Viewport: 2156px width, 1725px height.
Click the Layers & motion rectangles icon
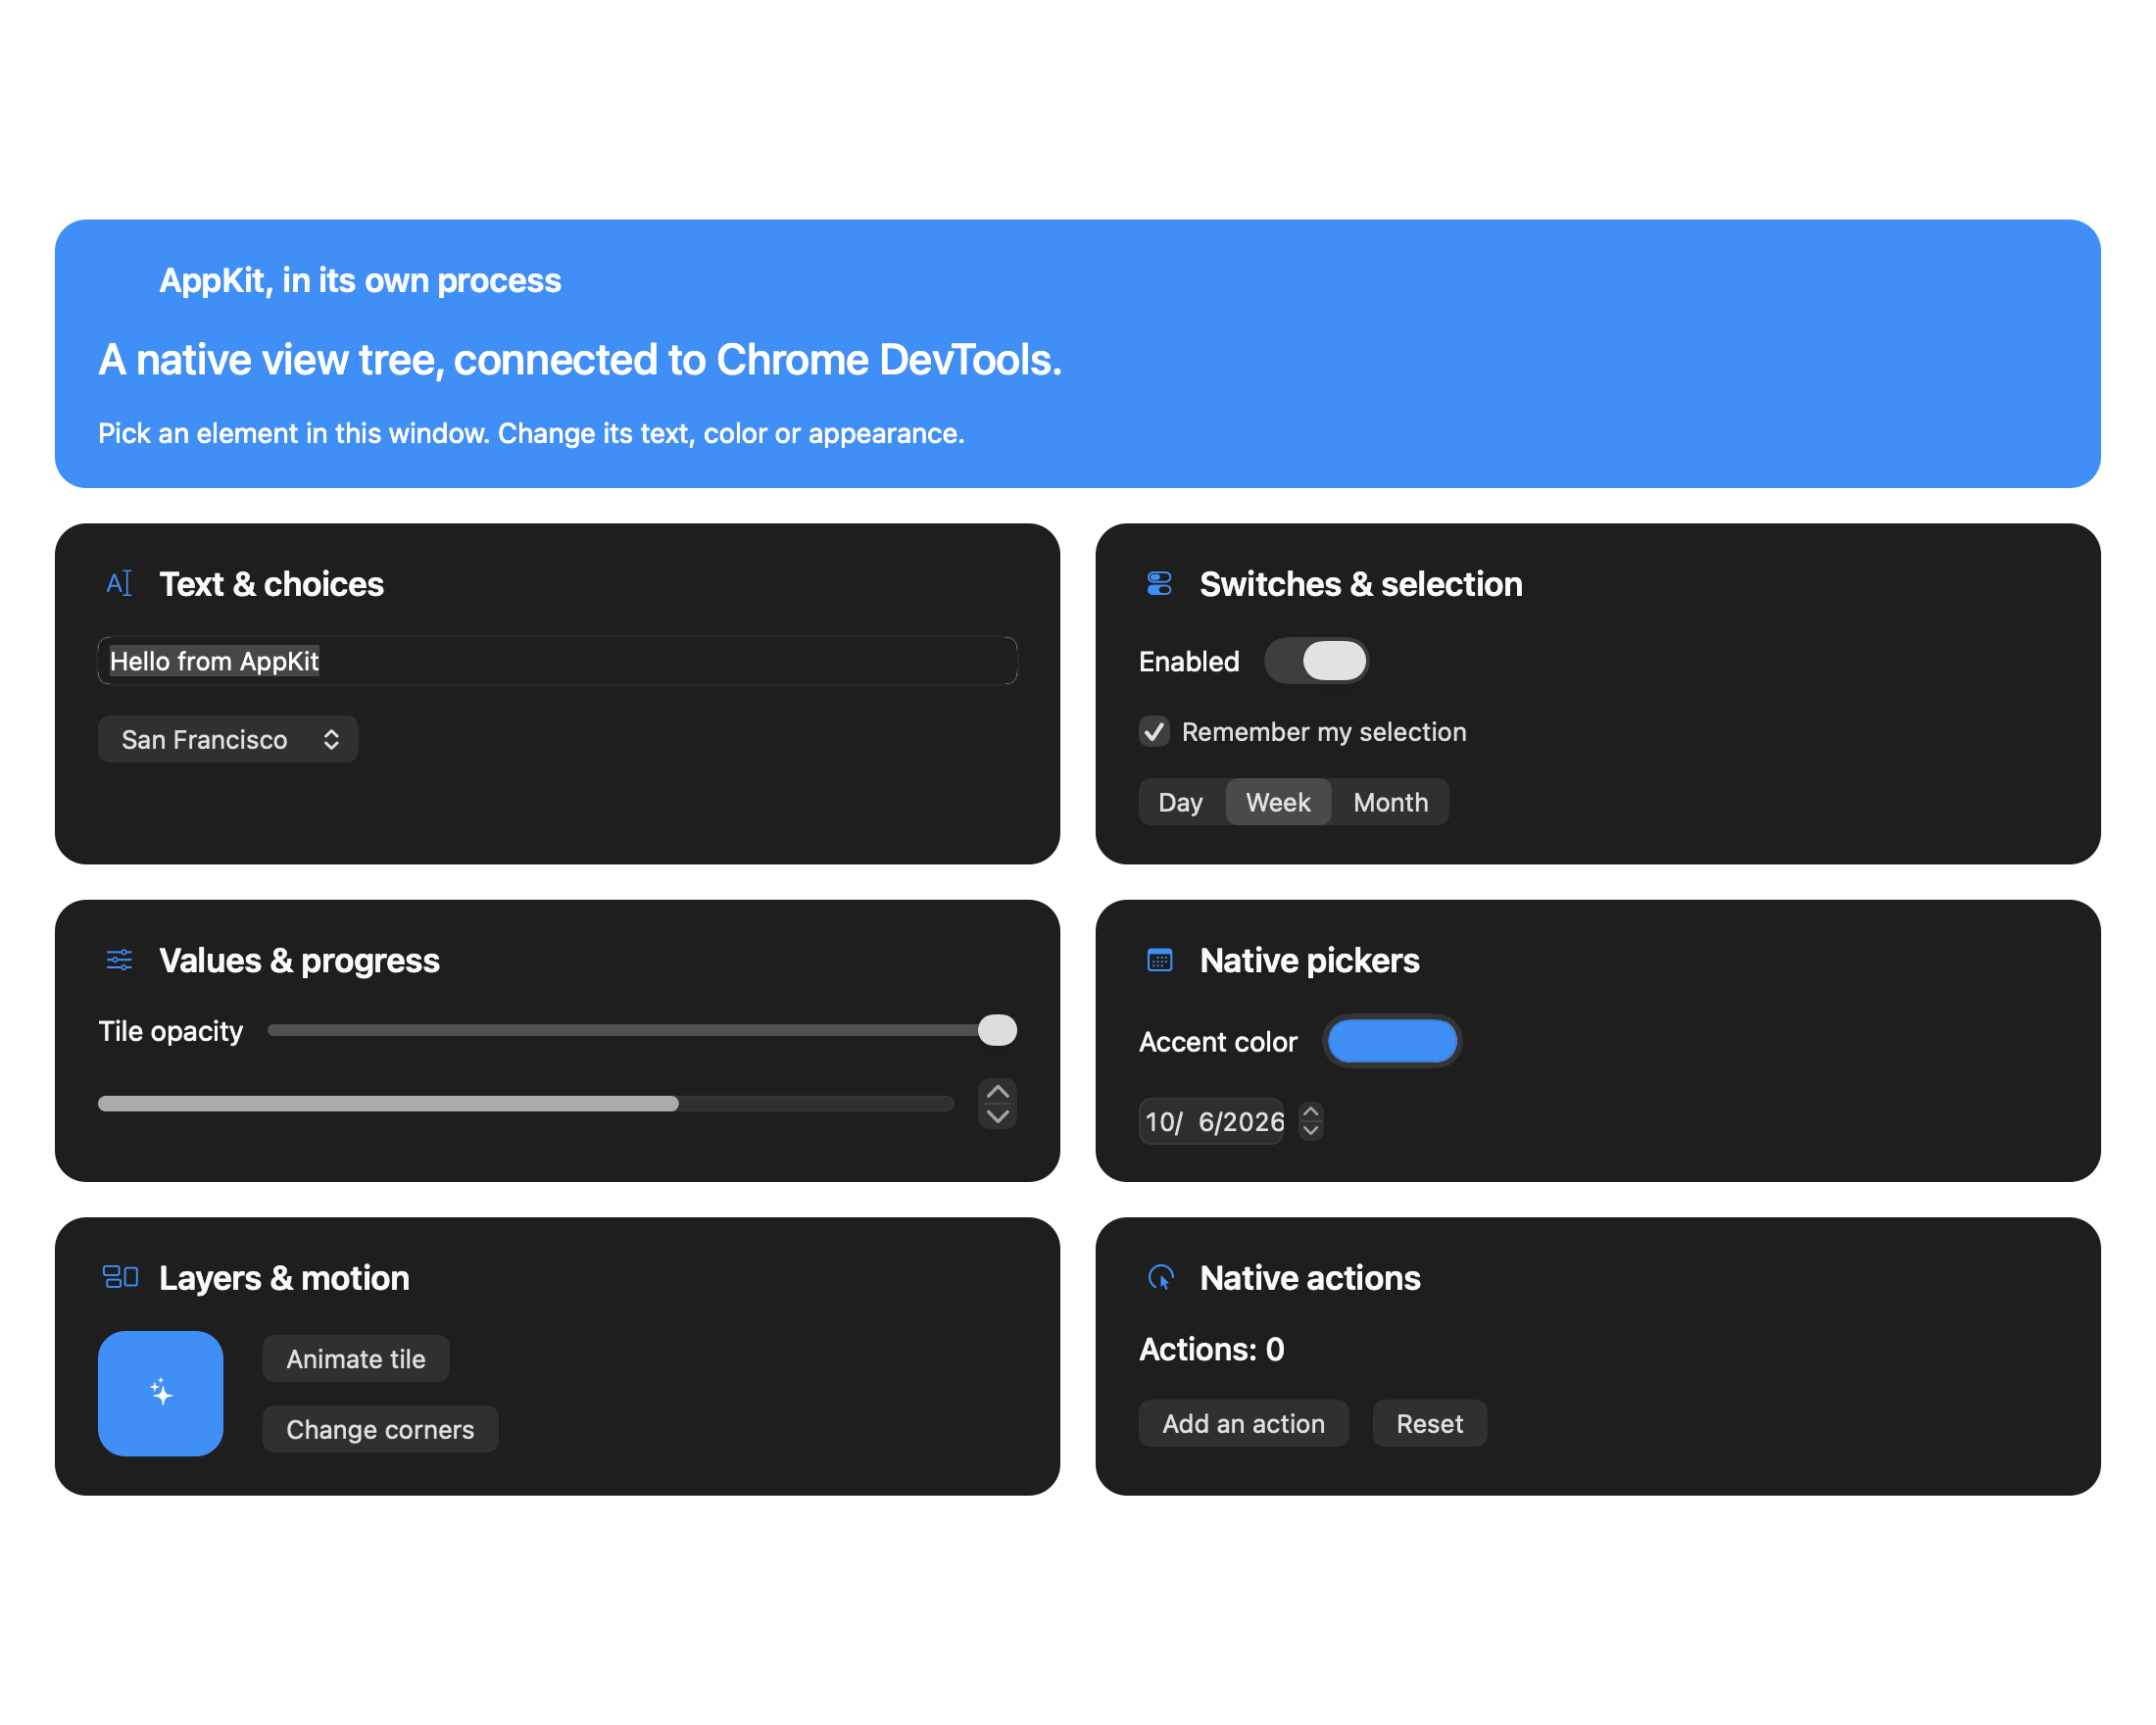tap(120, 1277)
